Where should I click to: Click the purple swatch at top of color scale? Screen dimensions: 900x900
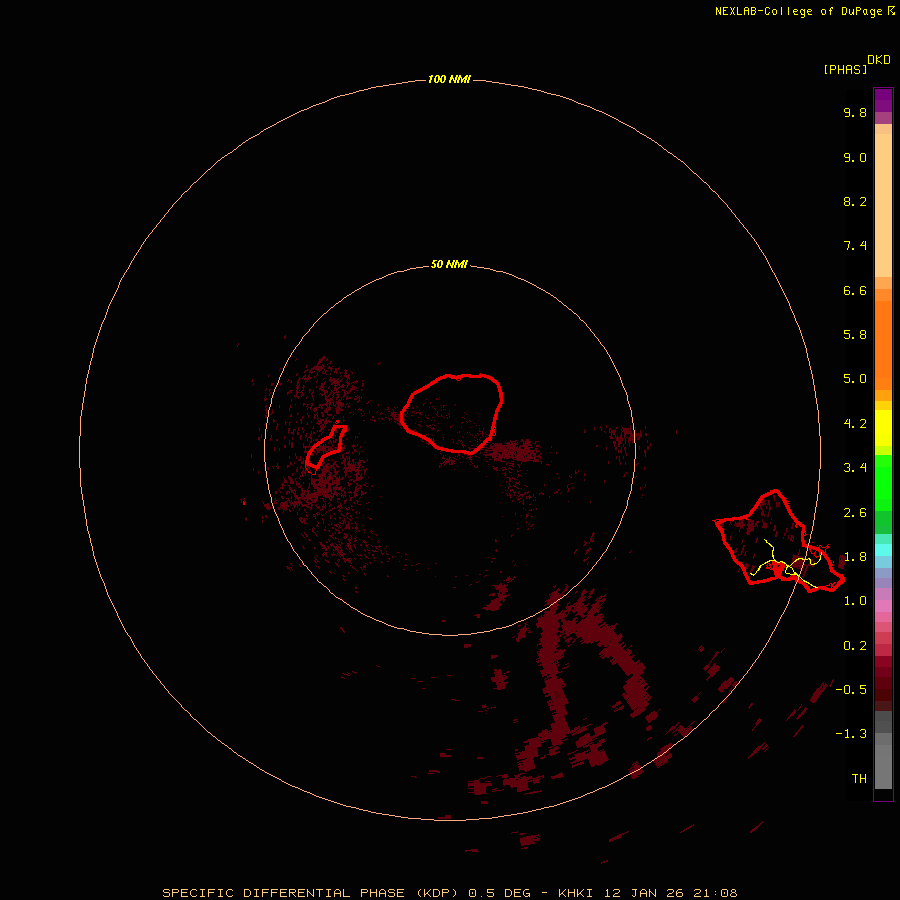coord(883,100)
